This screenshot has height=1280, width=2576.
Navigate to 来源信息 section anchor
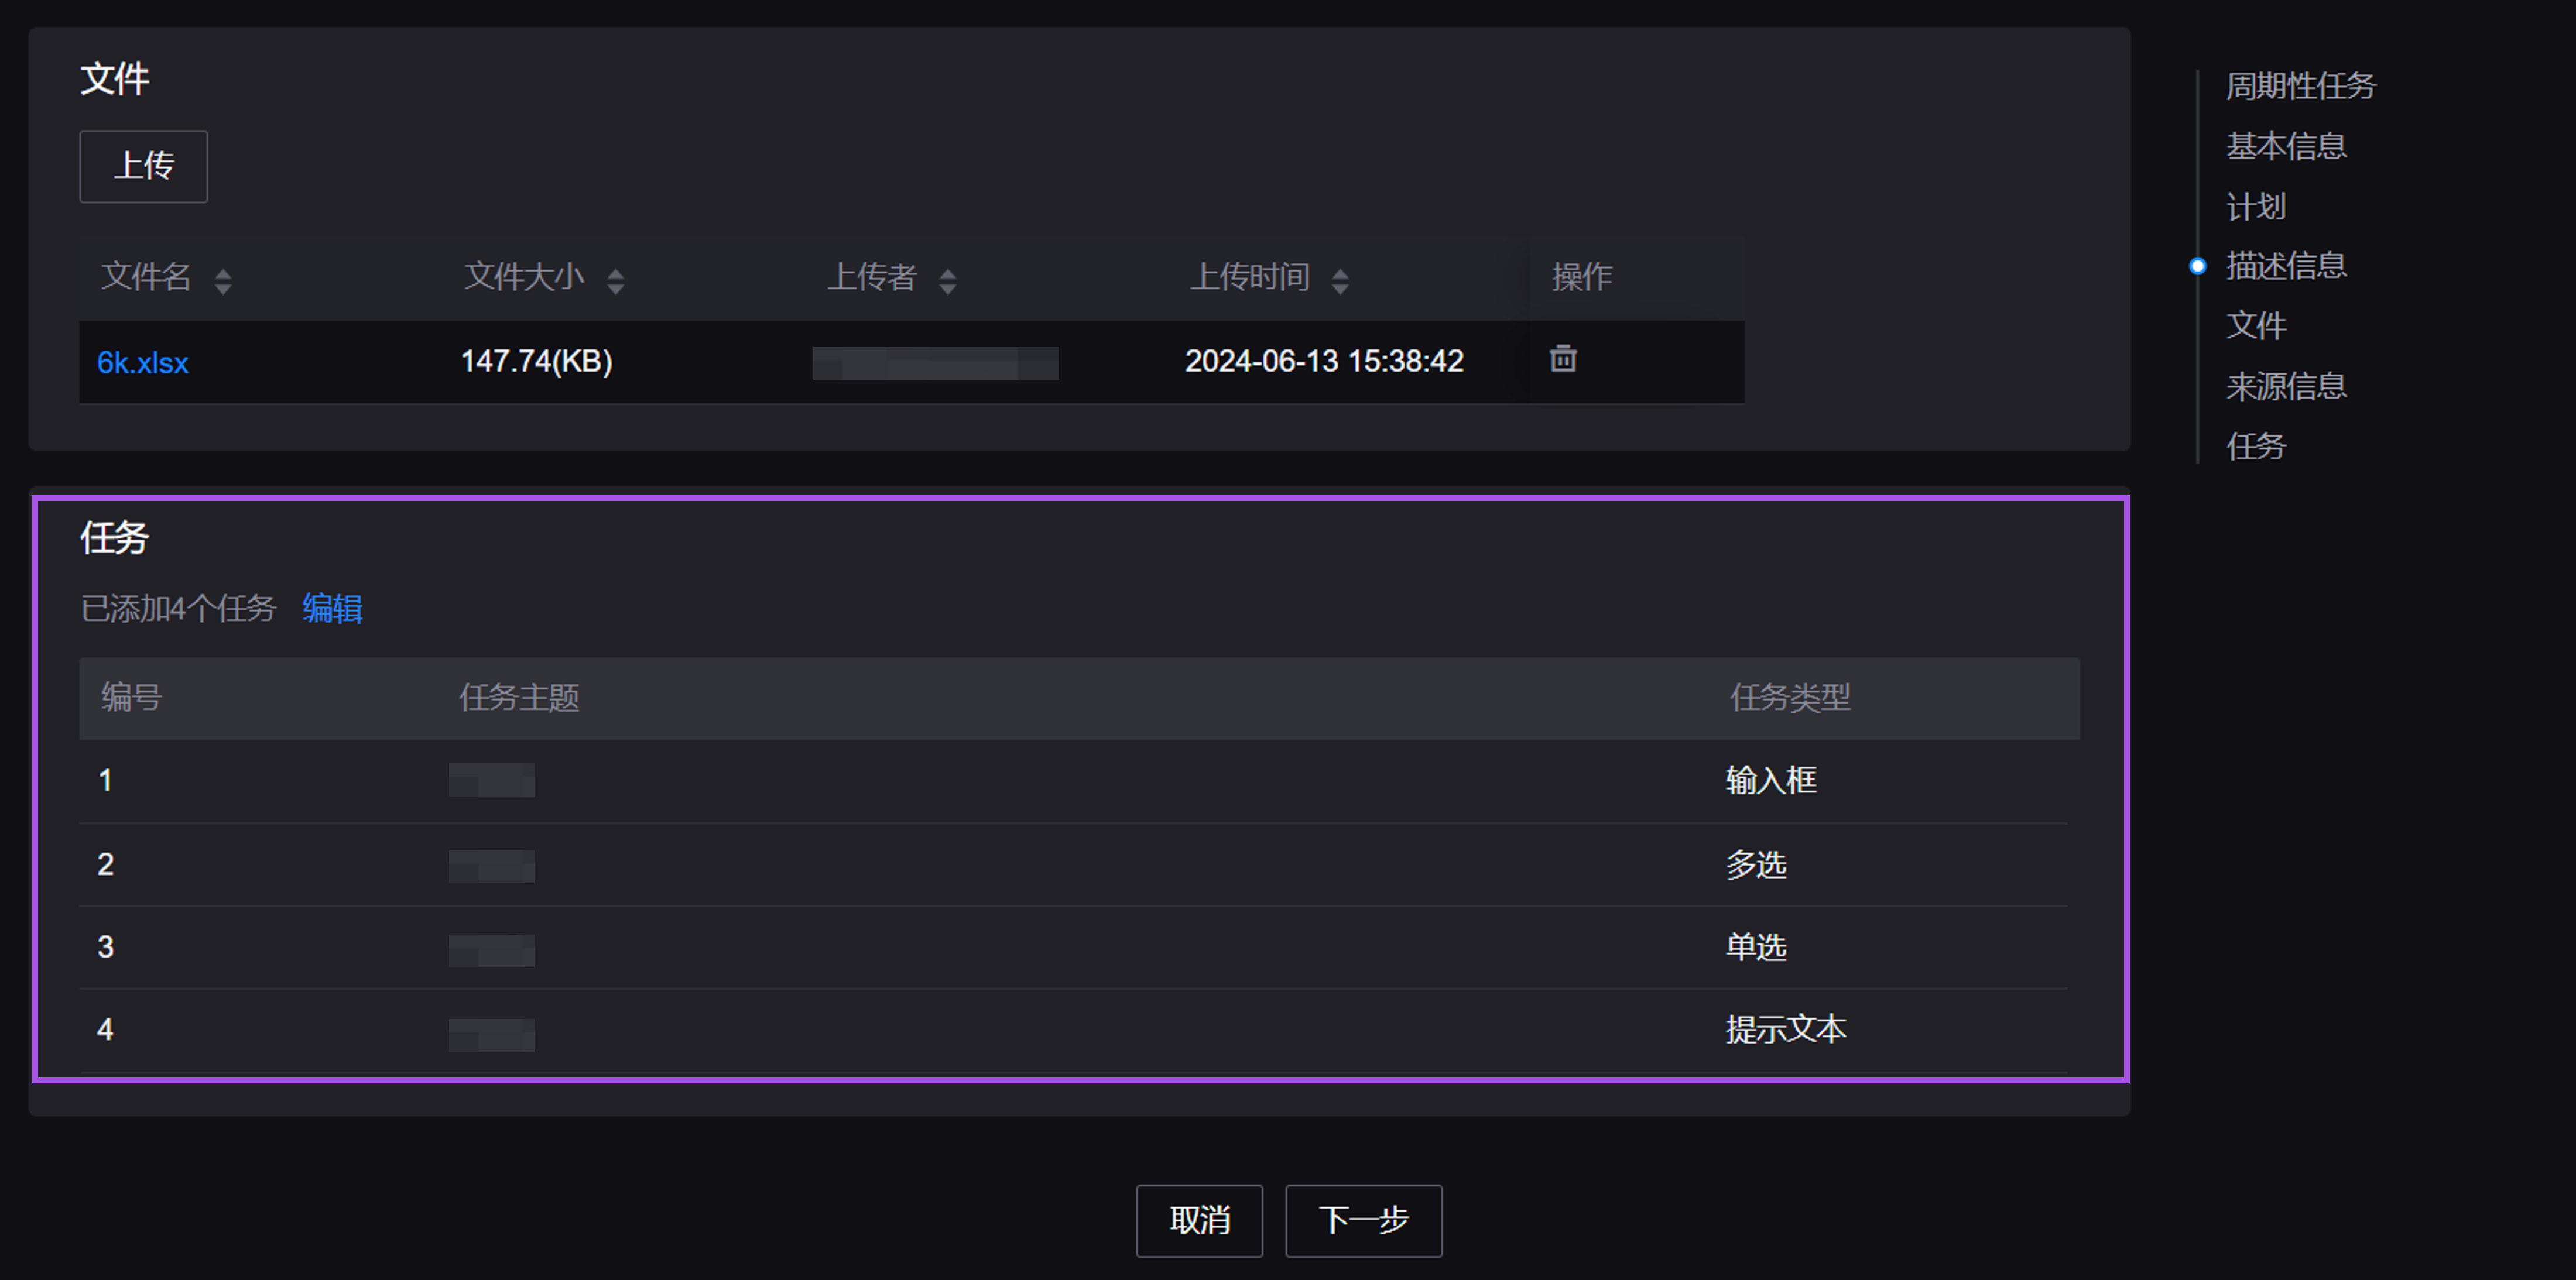point(2286,386)
